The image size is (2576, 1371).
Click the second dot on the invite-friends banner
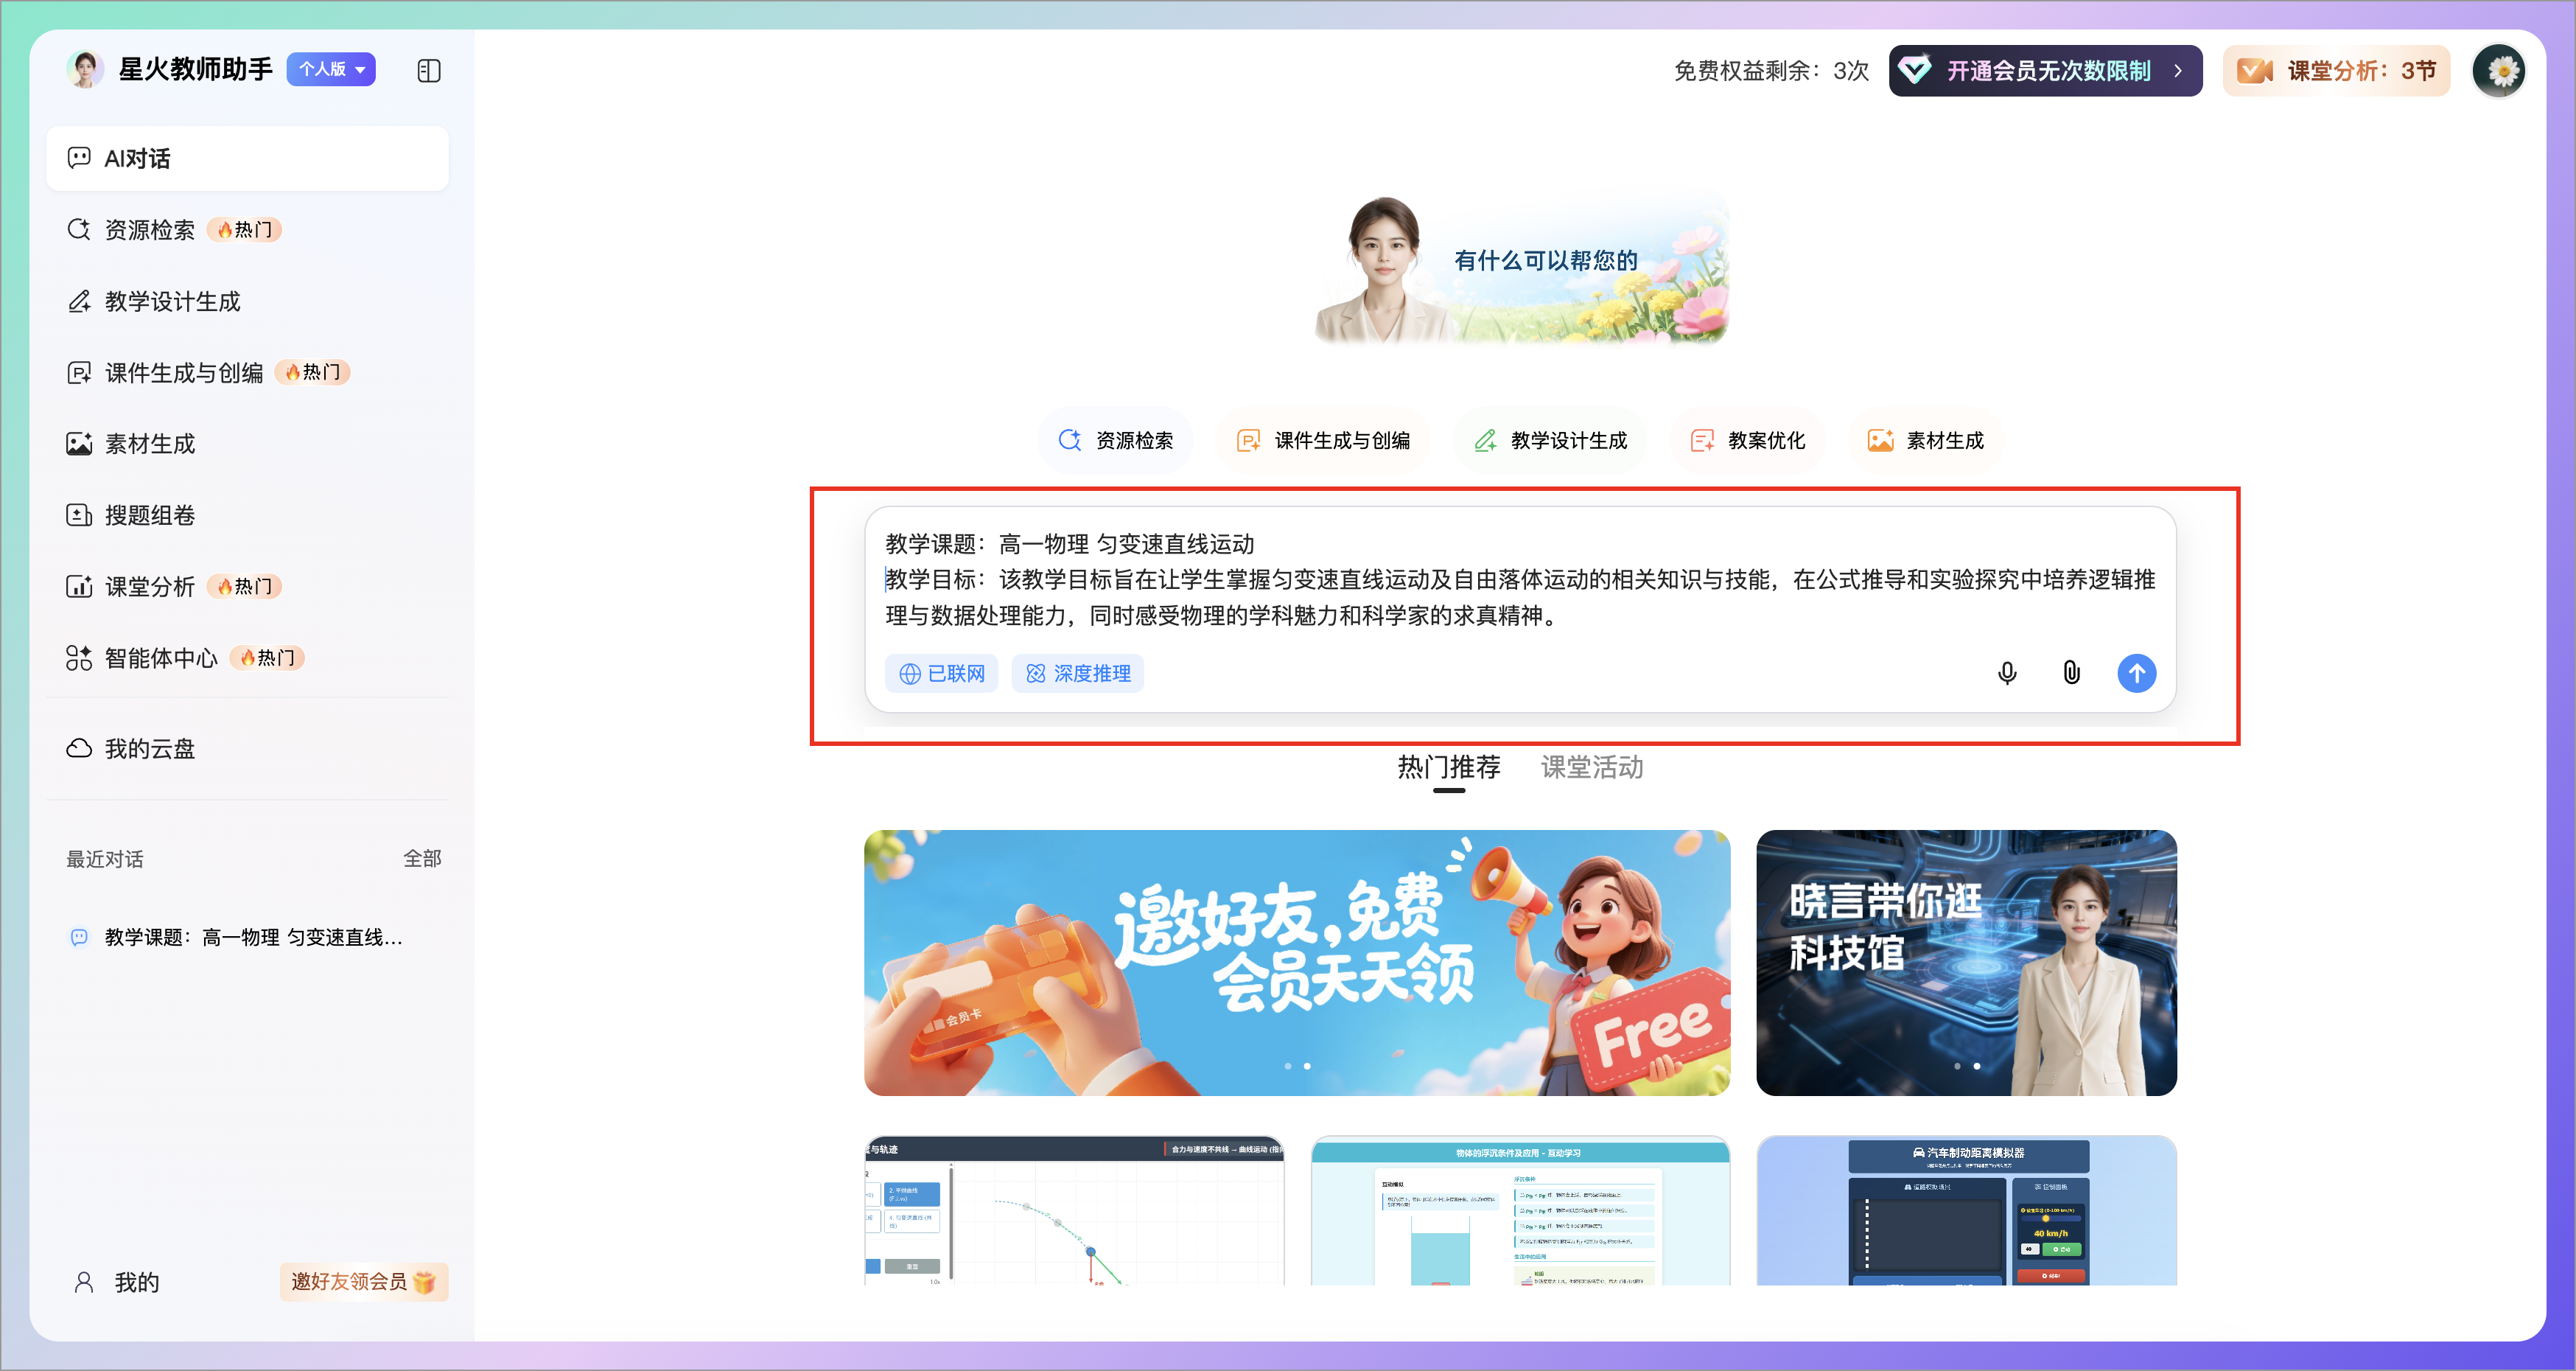pyautogui.click(x=1307, y=1066)
